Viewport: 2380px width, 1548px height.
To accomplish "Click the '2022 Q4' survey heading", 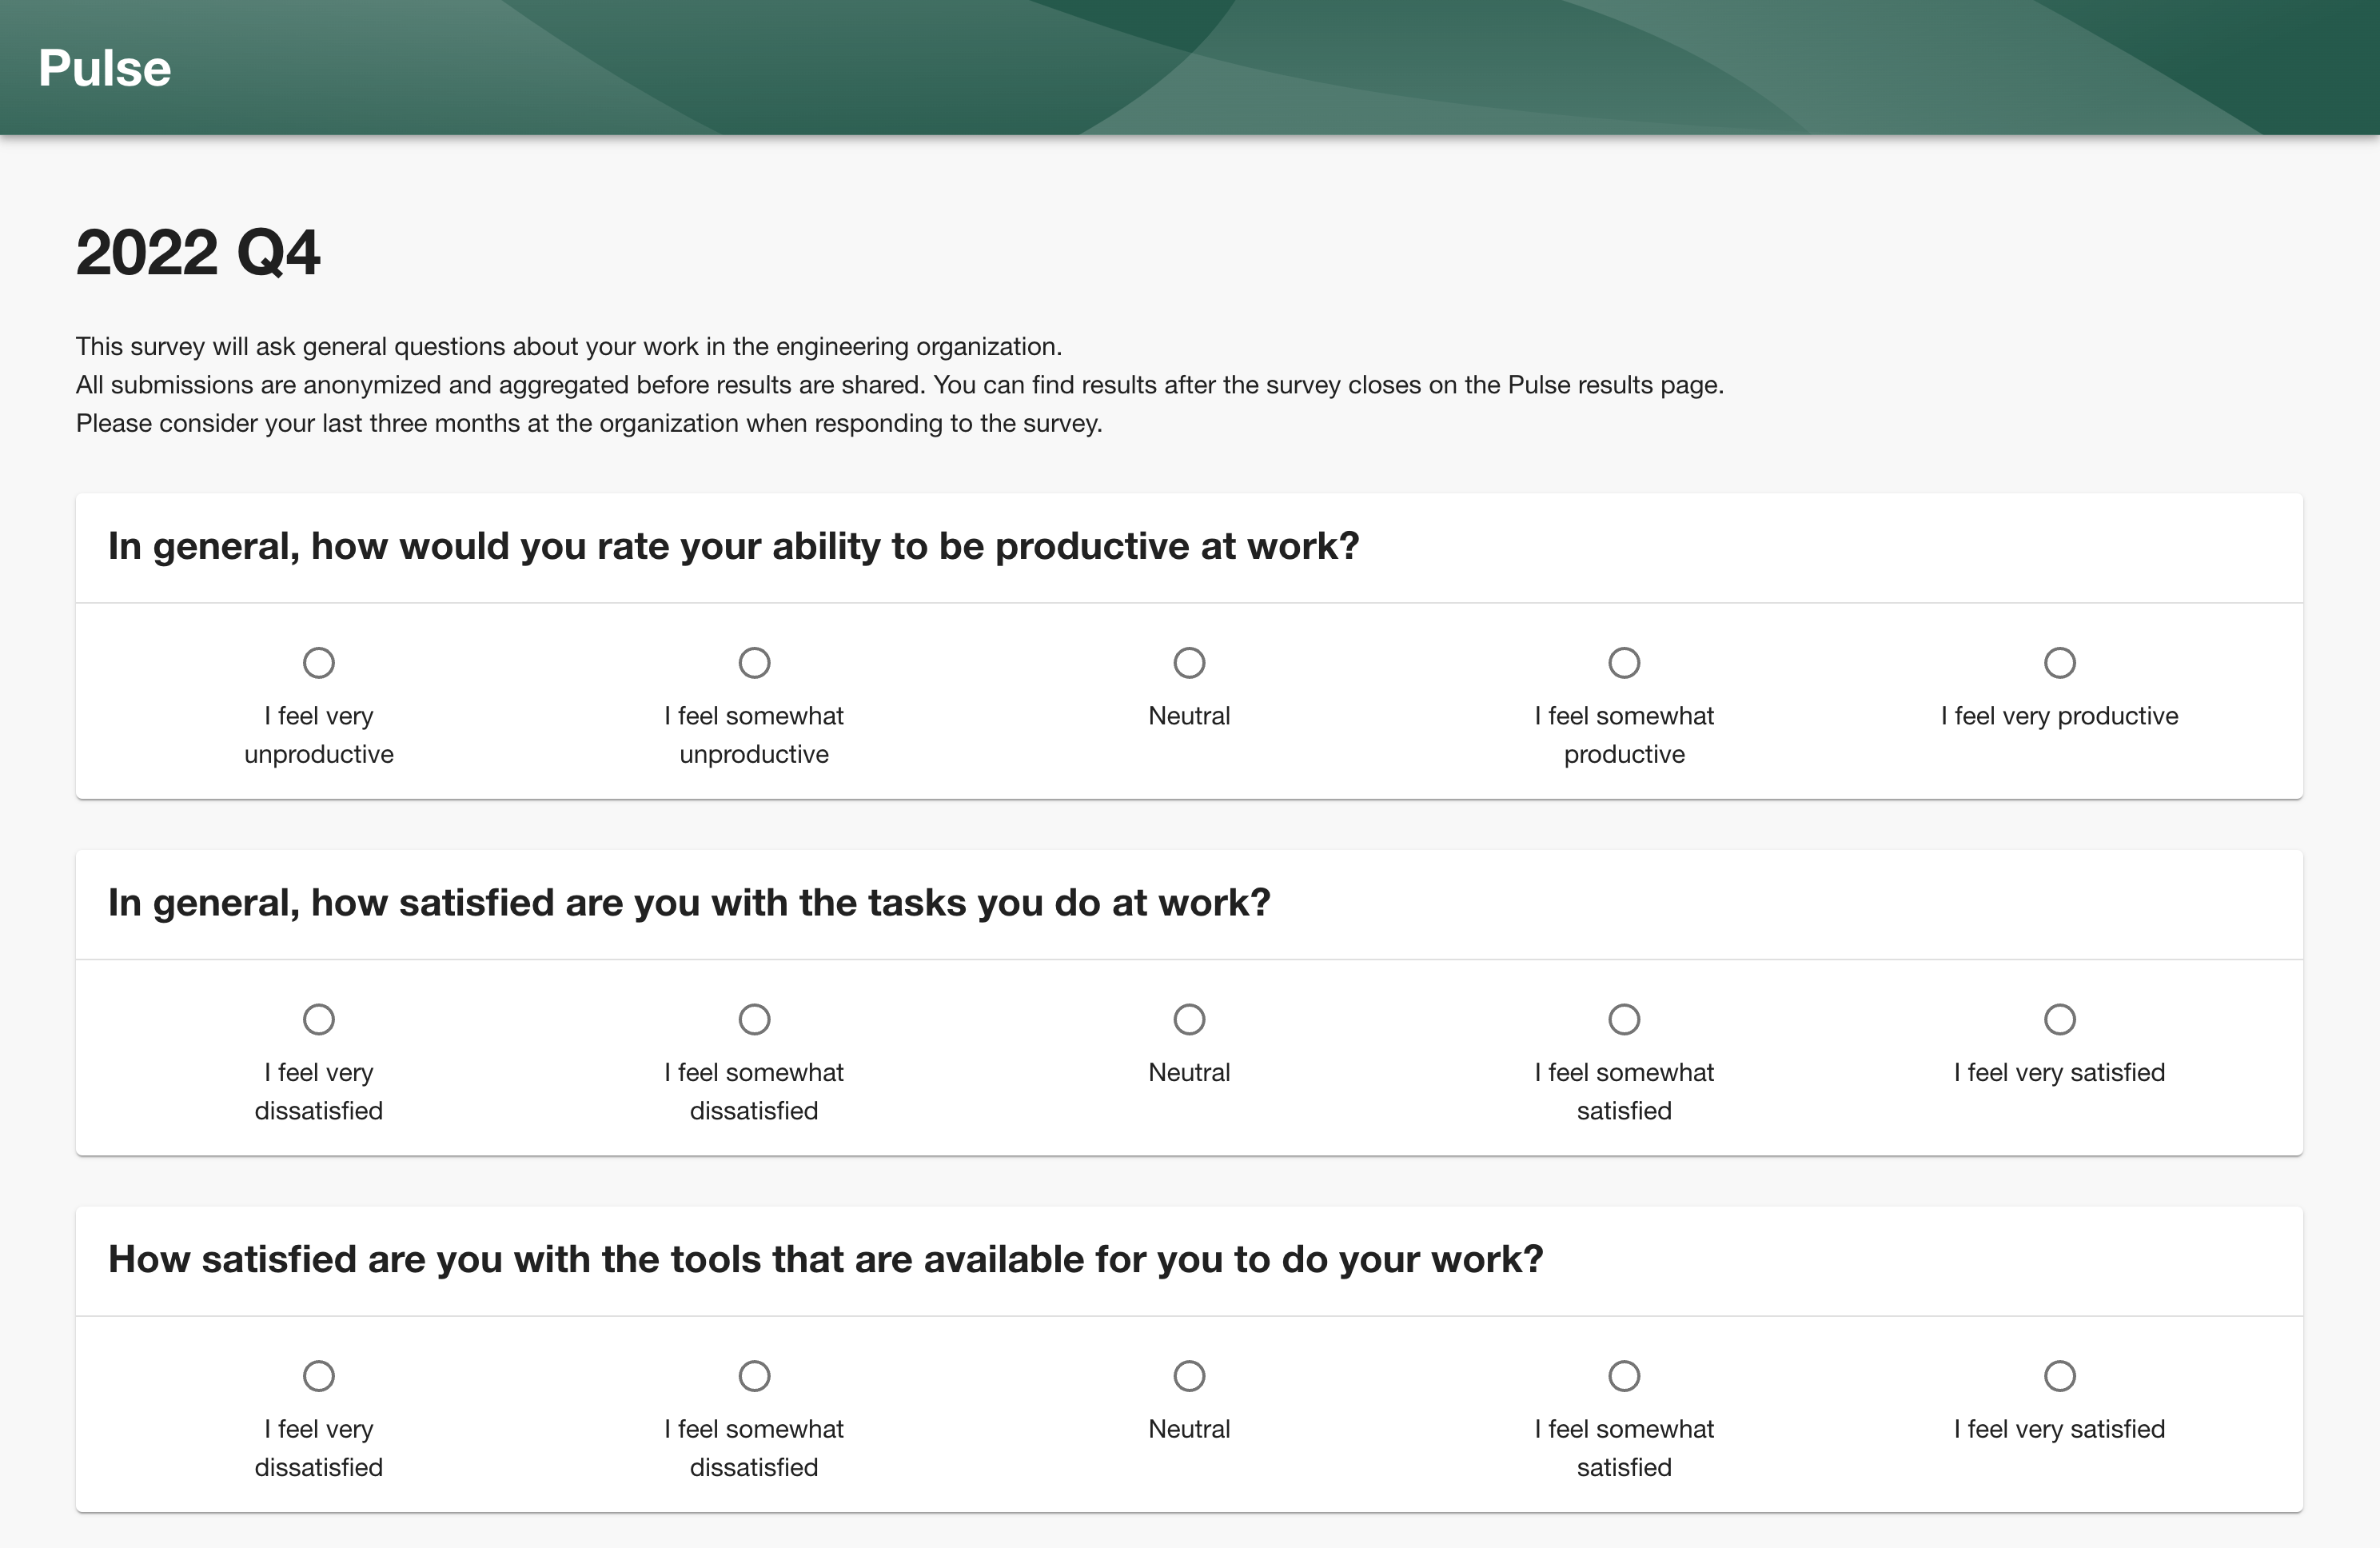I will (198, 252).
